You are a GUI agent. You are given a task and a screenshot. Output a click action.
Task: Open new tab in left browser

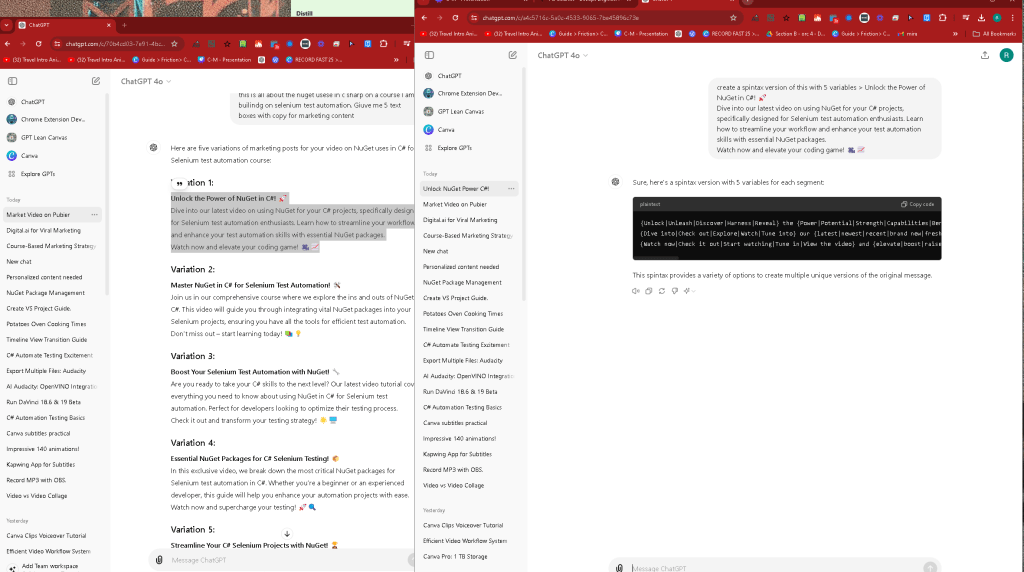click(124, 25)
